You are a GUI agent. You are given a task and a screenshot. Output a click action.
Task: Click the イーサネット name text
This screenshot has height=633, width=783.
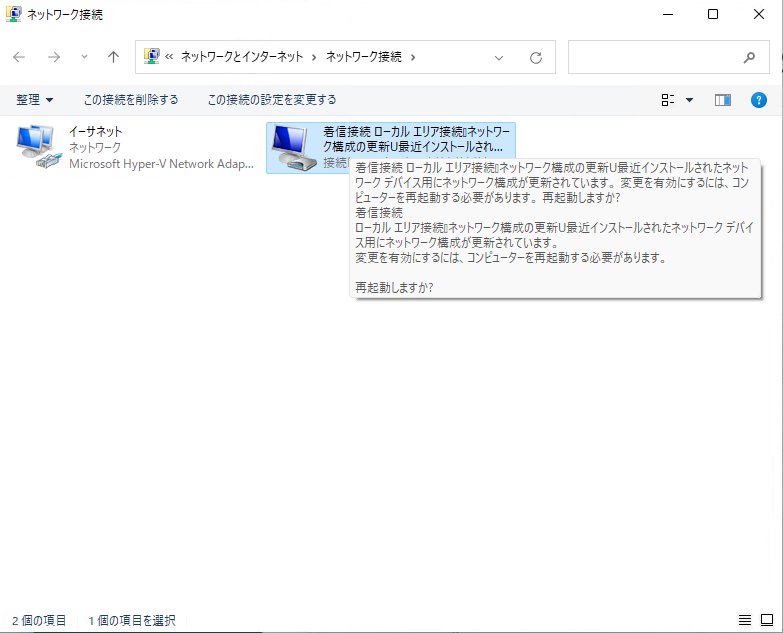point(95,132)
